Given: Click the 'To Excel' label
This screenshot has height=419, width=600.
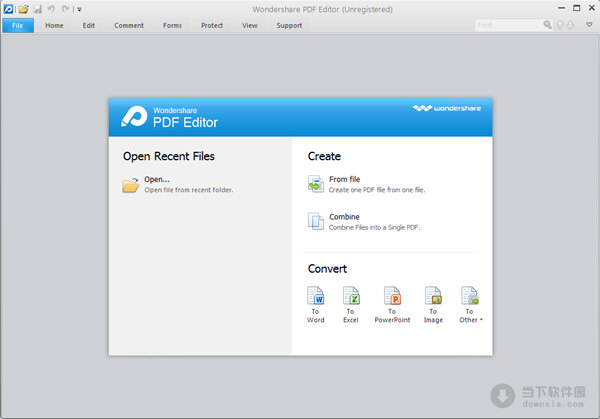Looking at the screenshot, I should point(351,316).
